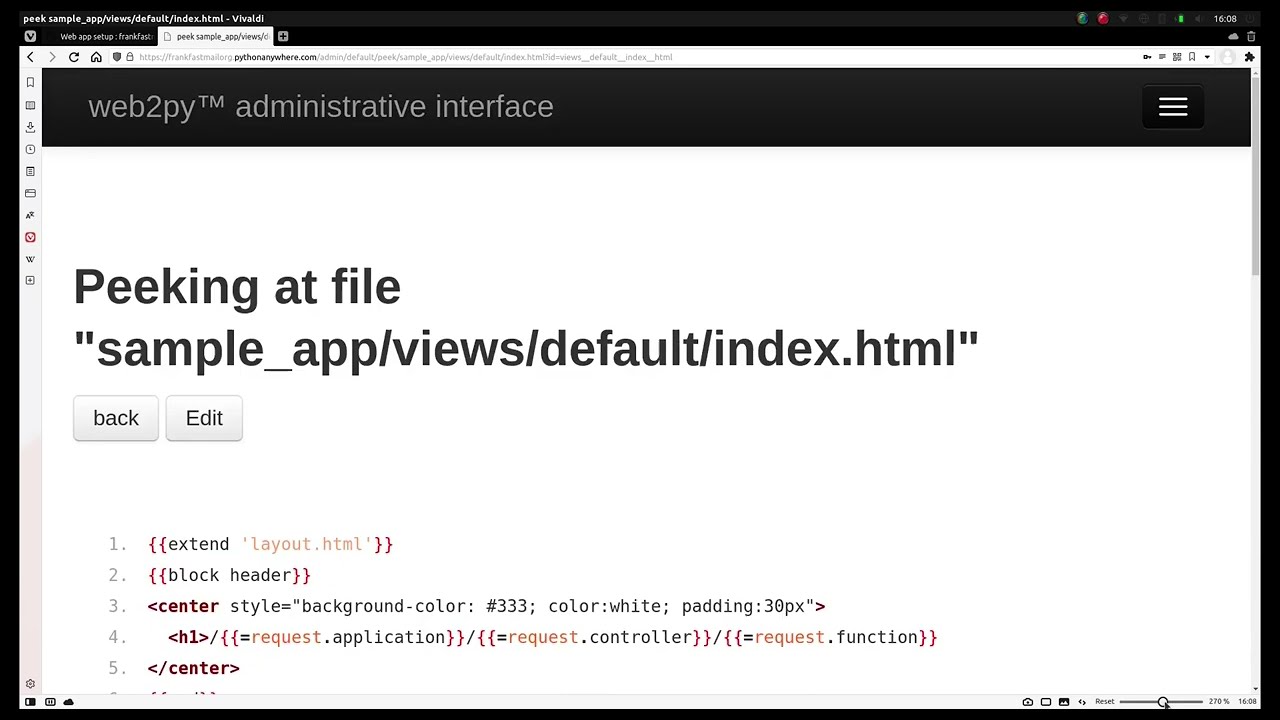
Task: Switch to the Web app setup tab
Action: [104, 37]
